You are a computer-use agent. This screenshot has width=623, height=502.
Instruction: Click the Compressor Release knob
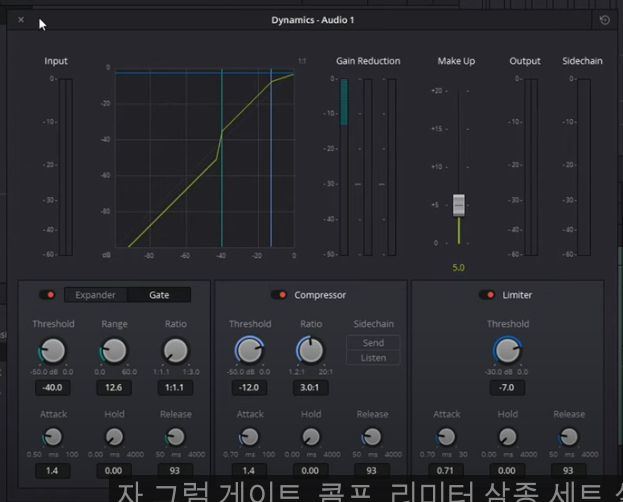[372, 437]
